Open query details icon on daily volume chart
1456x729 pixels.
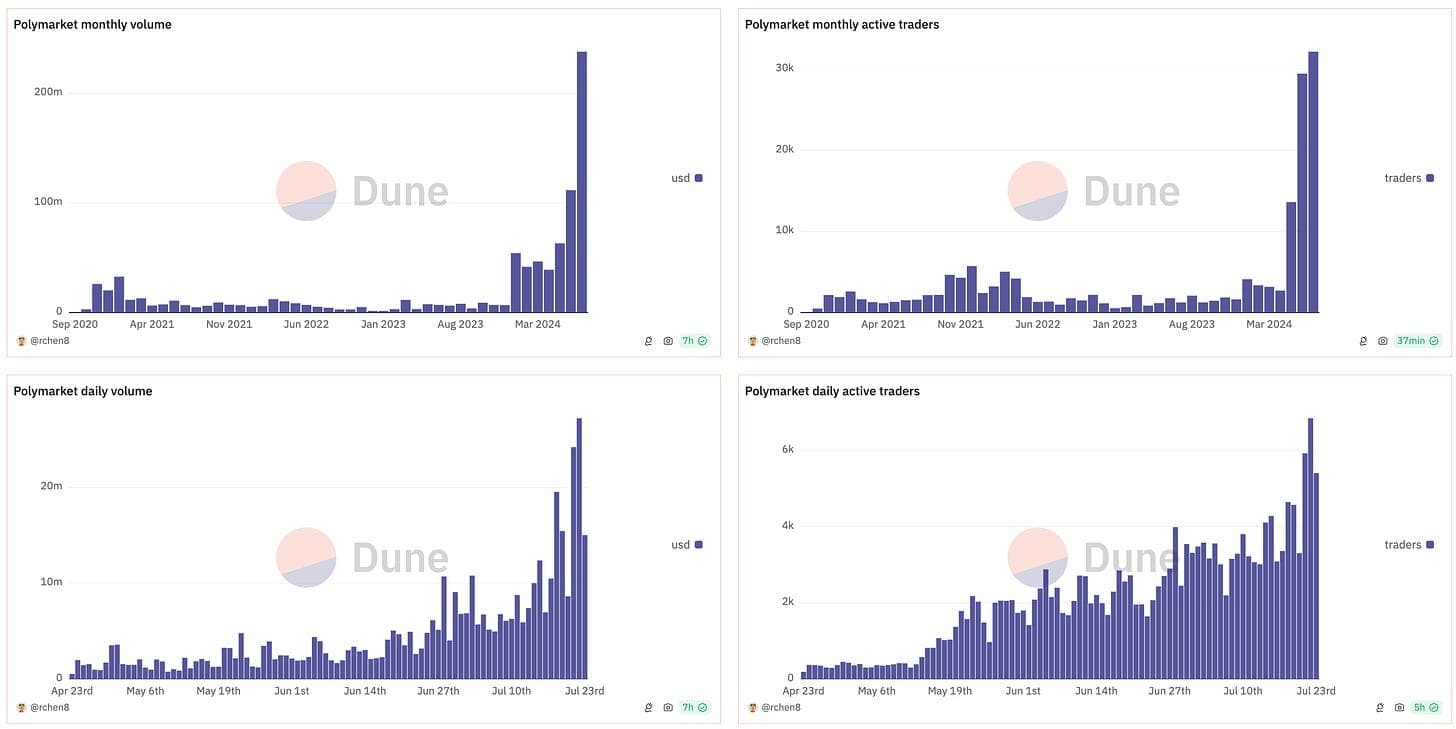click(x=649, y=707)
